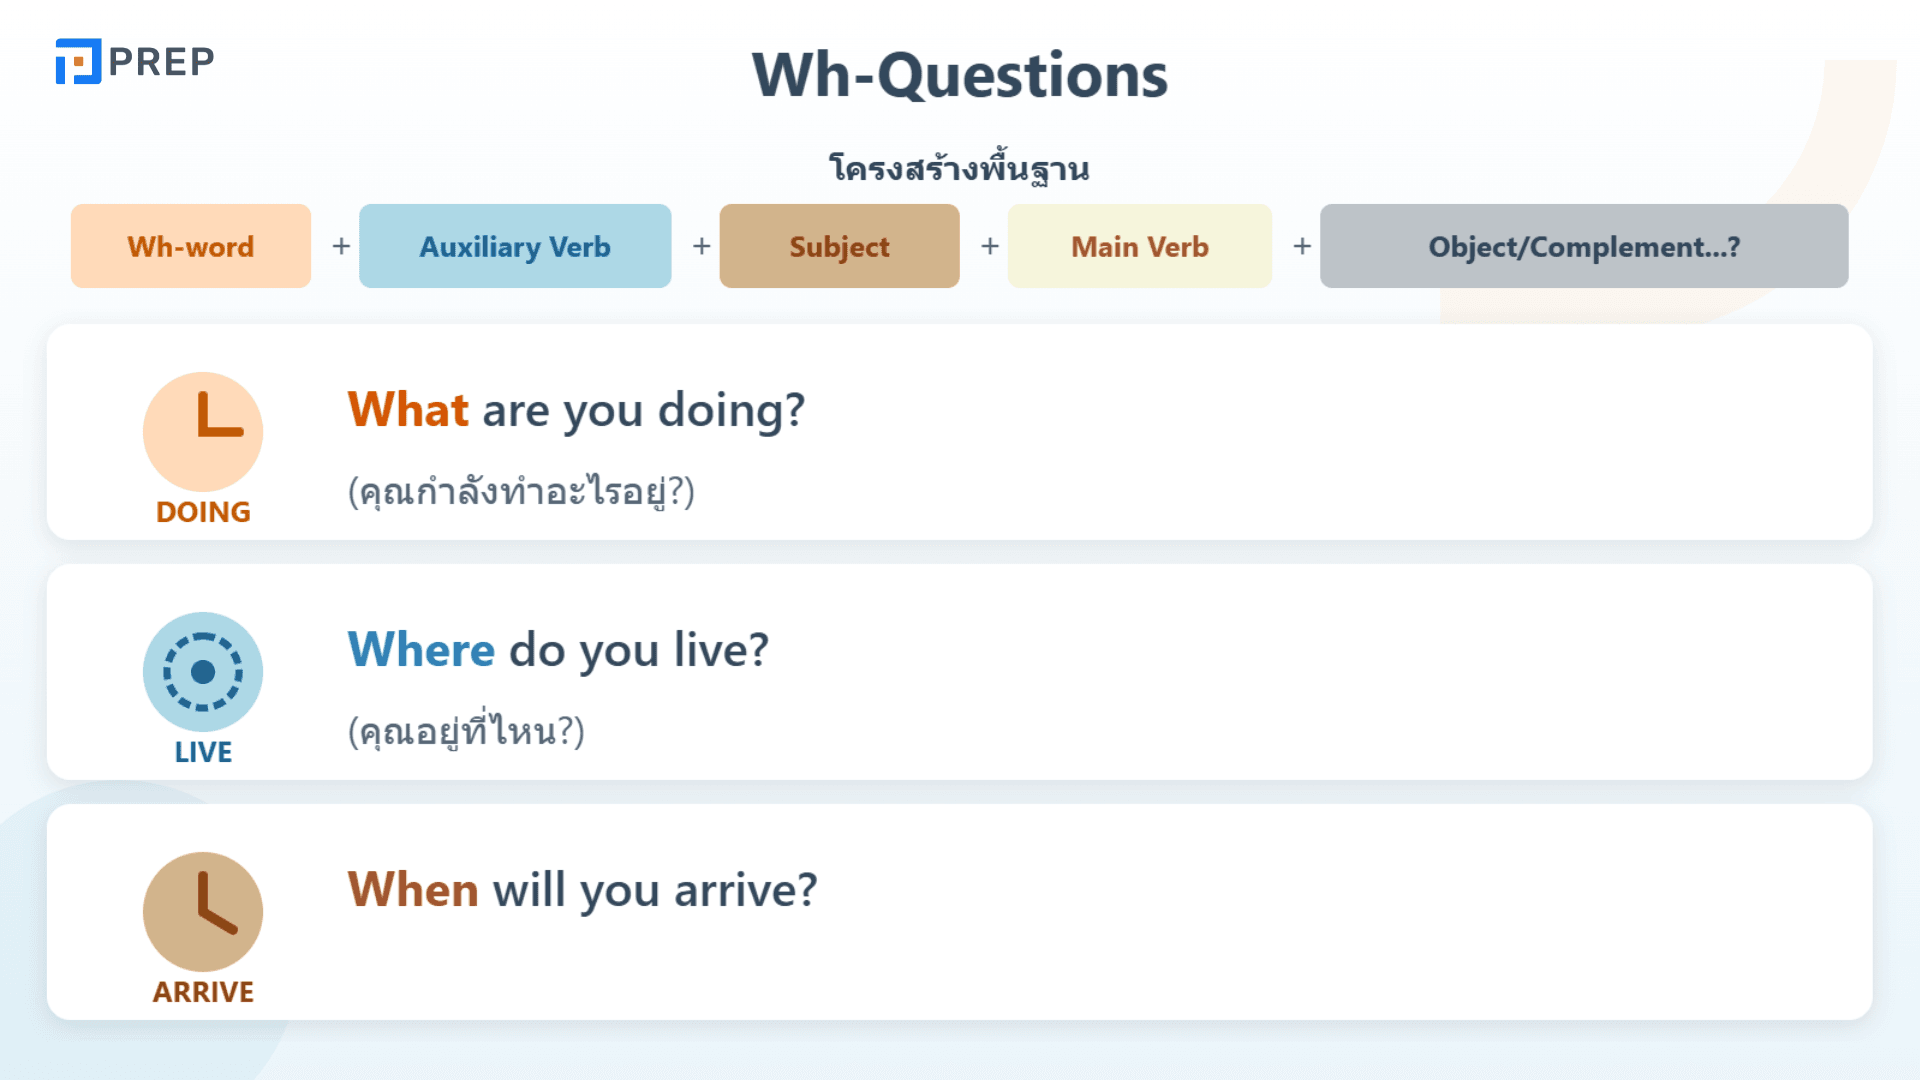Click the Thai heading above the structure boxes

(x=960, y=168)
